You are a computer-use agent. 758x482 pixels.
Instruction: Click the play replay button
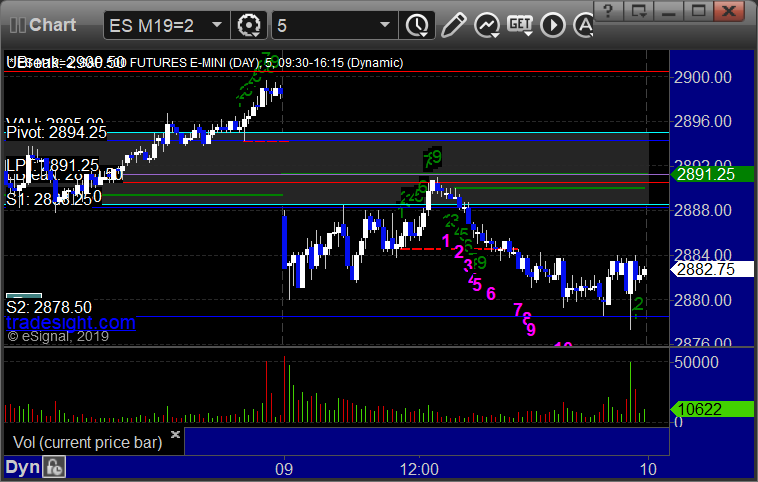pyautogui.click(x=553, y=25)
